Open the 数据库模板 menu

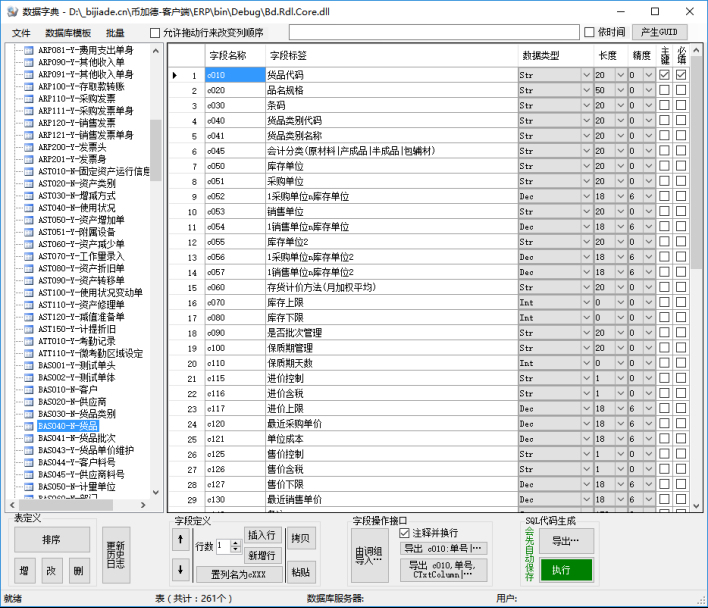68,33
